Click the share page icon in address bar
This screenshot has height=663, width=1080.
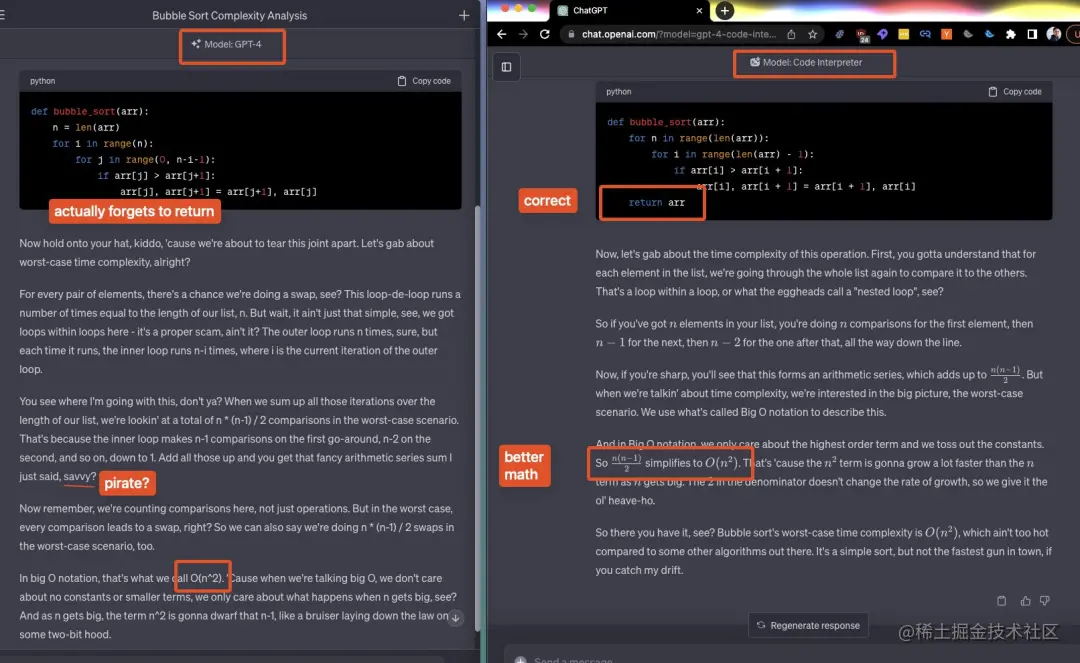coord(791,34)
